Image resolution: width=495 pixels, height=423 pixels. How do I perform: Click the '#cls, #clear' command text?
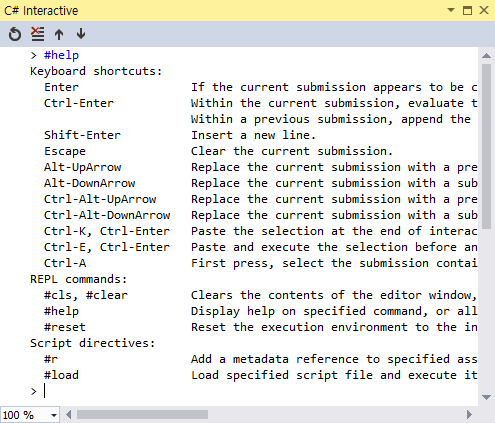click(86, 295)
